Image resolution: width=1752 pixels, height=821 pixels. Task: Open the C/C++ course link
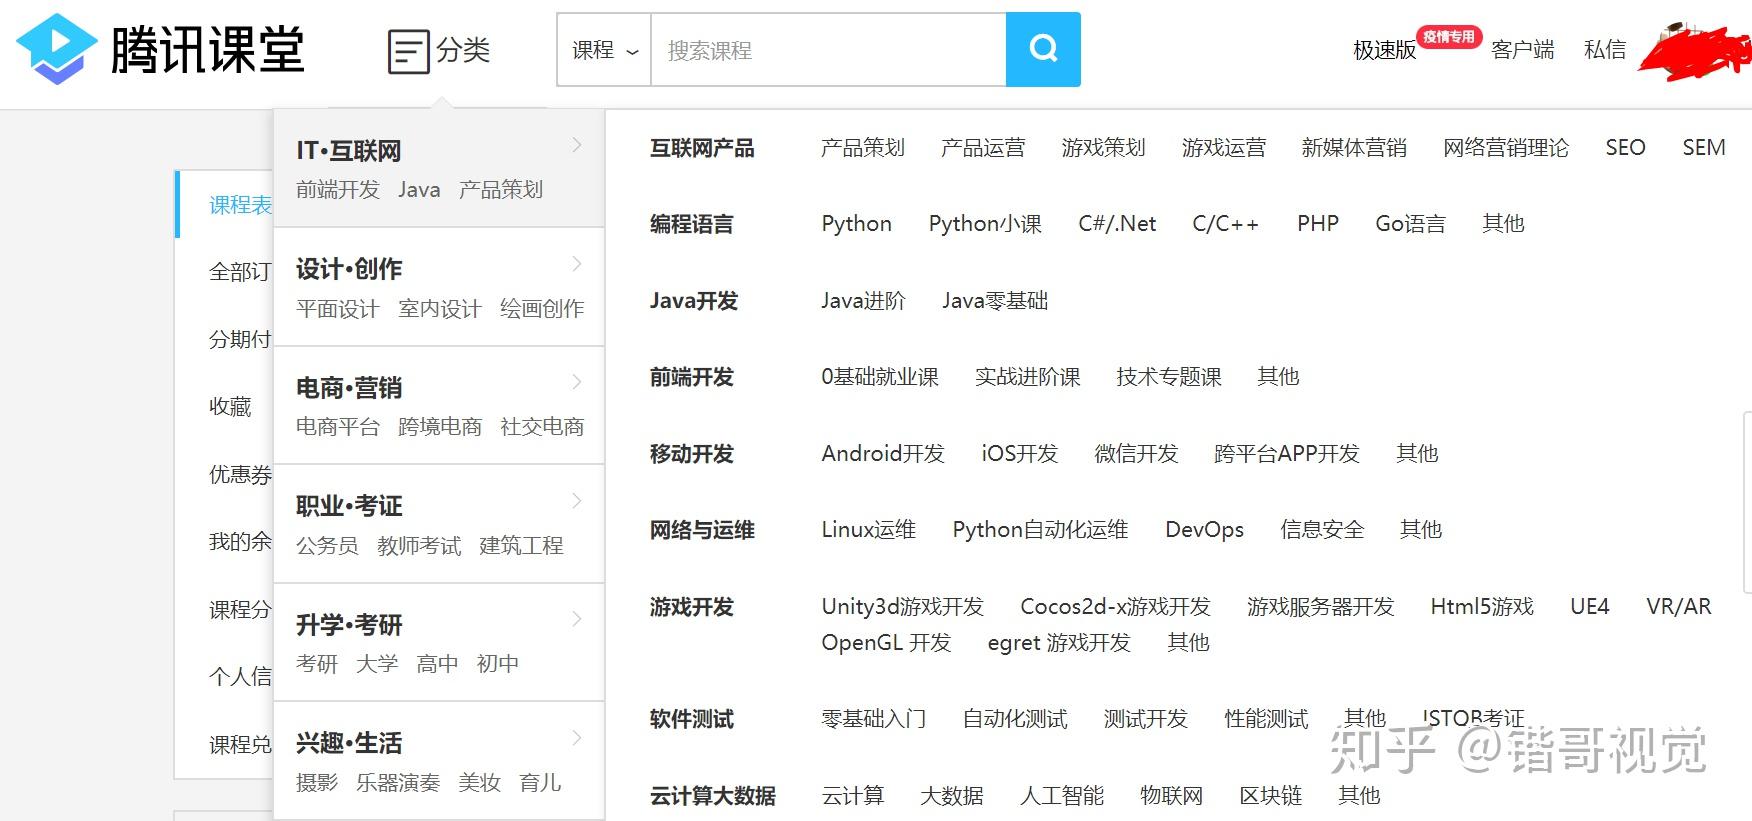tap(1226, 224)
